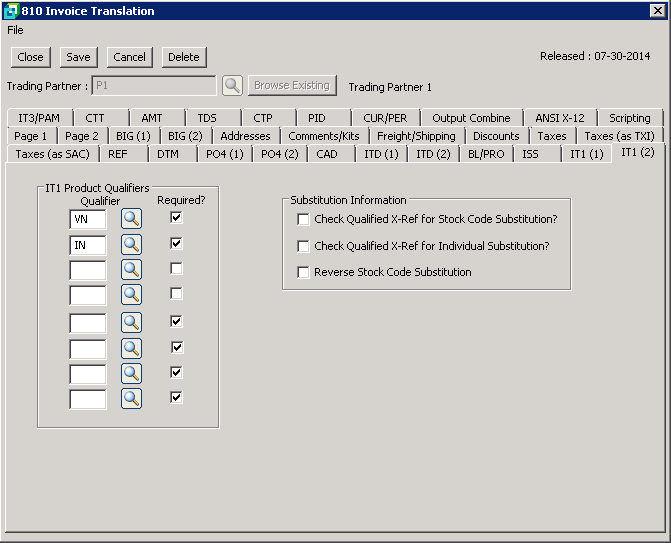Tick Qualified X-Ref for Individual Substitution checkbox

[x=304, y=246]
